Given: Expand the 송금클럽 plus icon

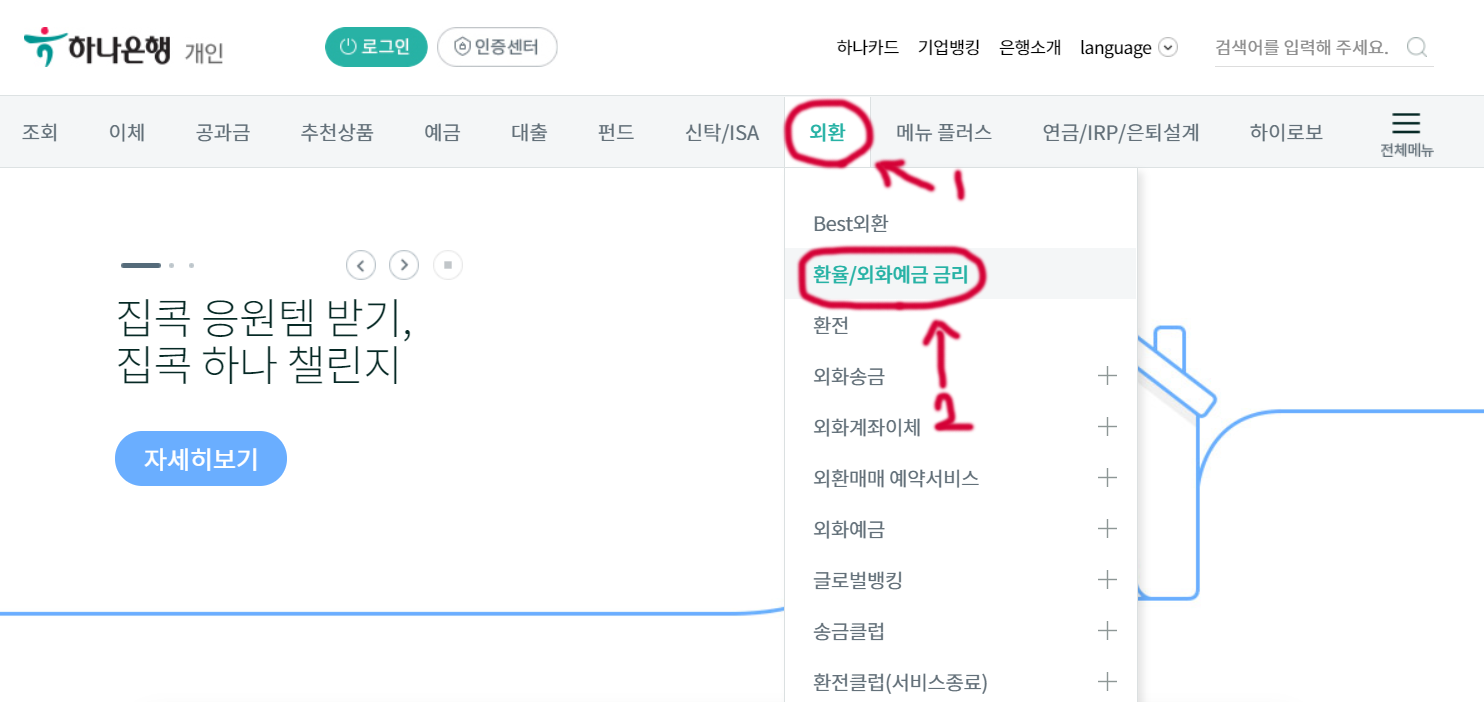Looking at the screenshot, I should tap(1107, 631).
